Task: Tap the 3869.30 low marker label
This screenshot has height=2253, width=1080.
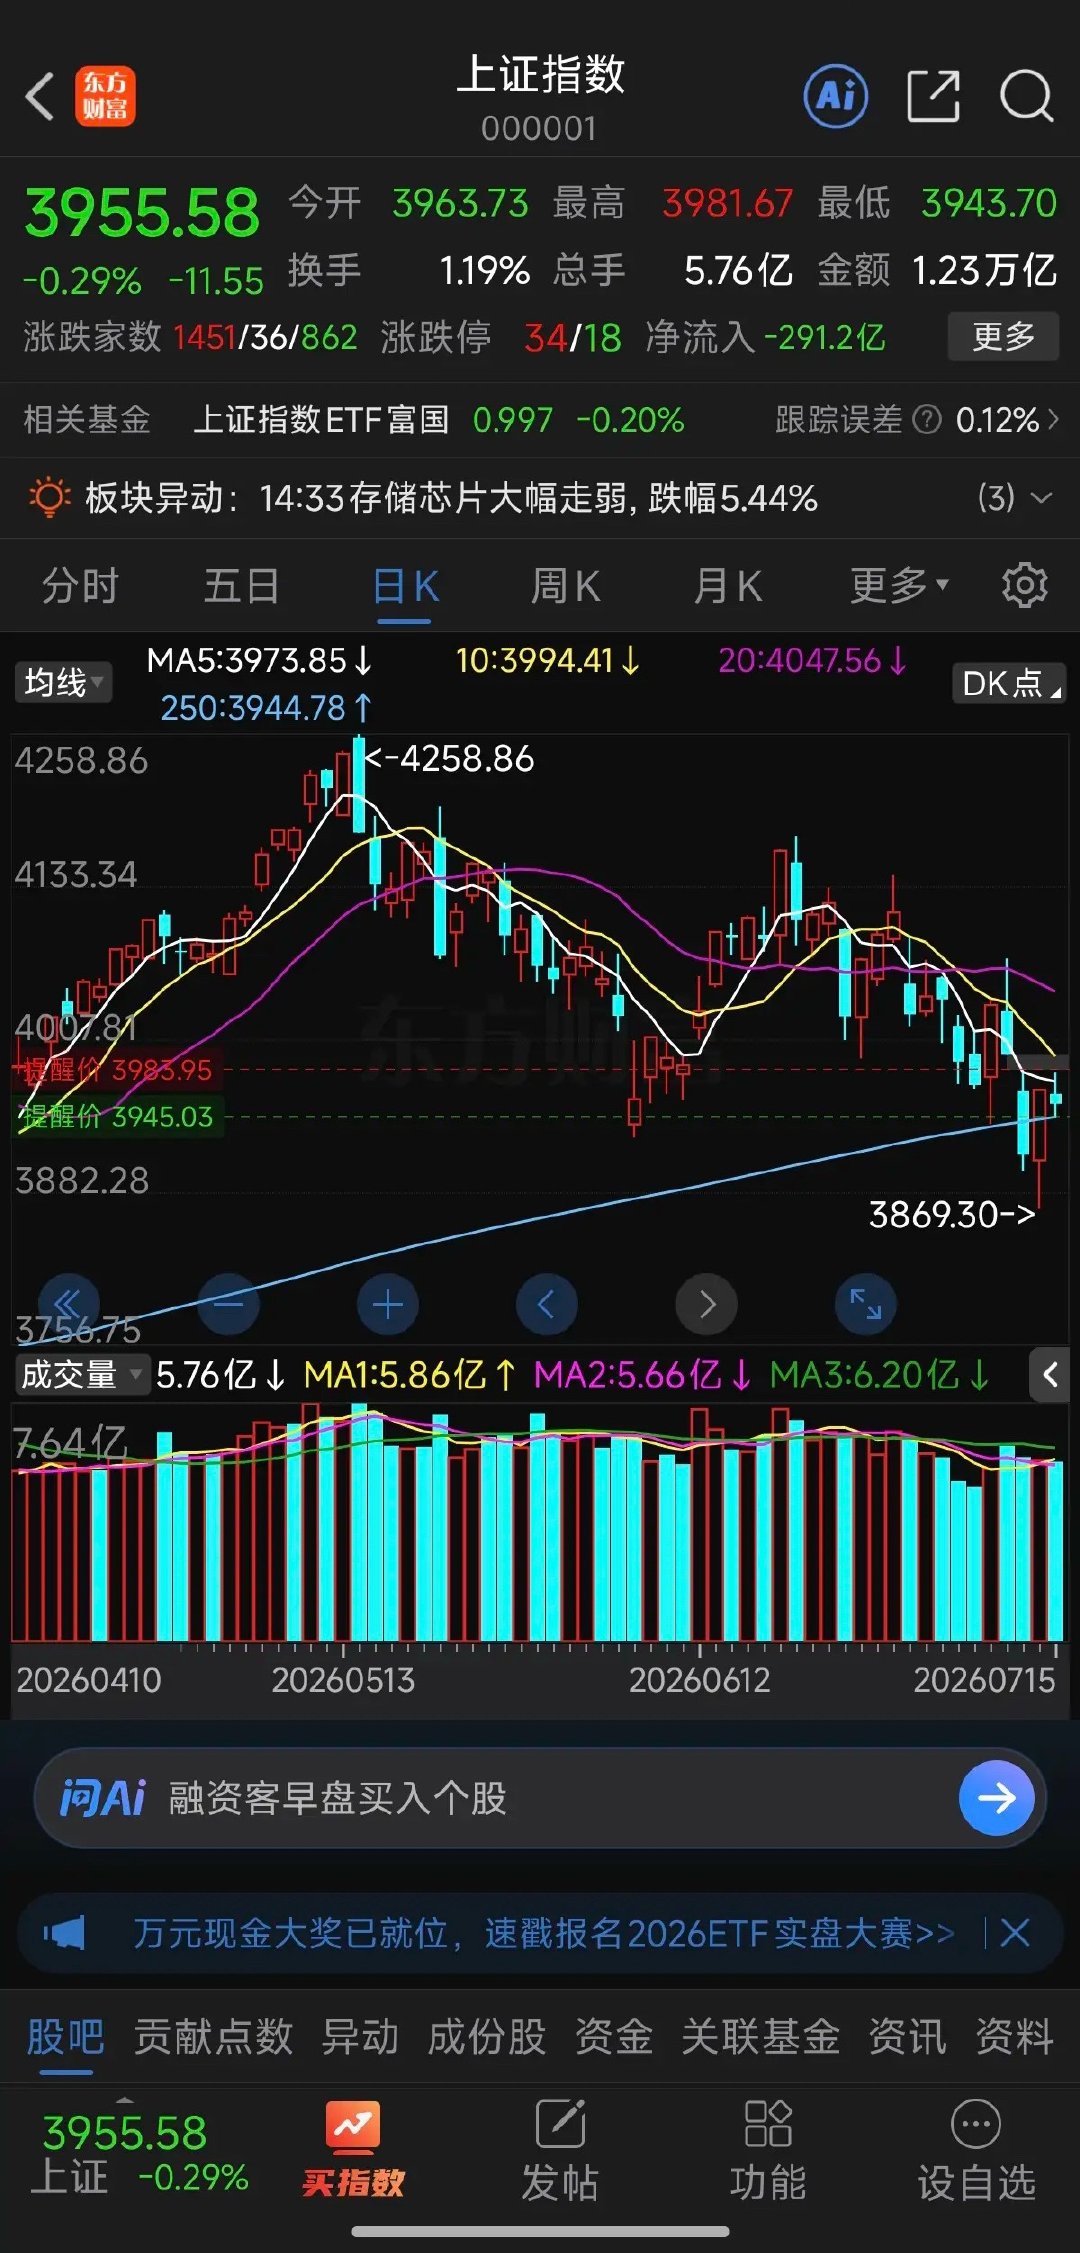Action: point(952,1214)
